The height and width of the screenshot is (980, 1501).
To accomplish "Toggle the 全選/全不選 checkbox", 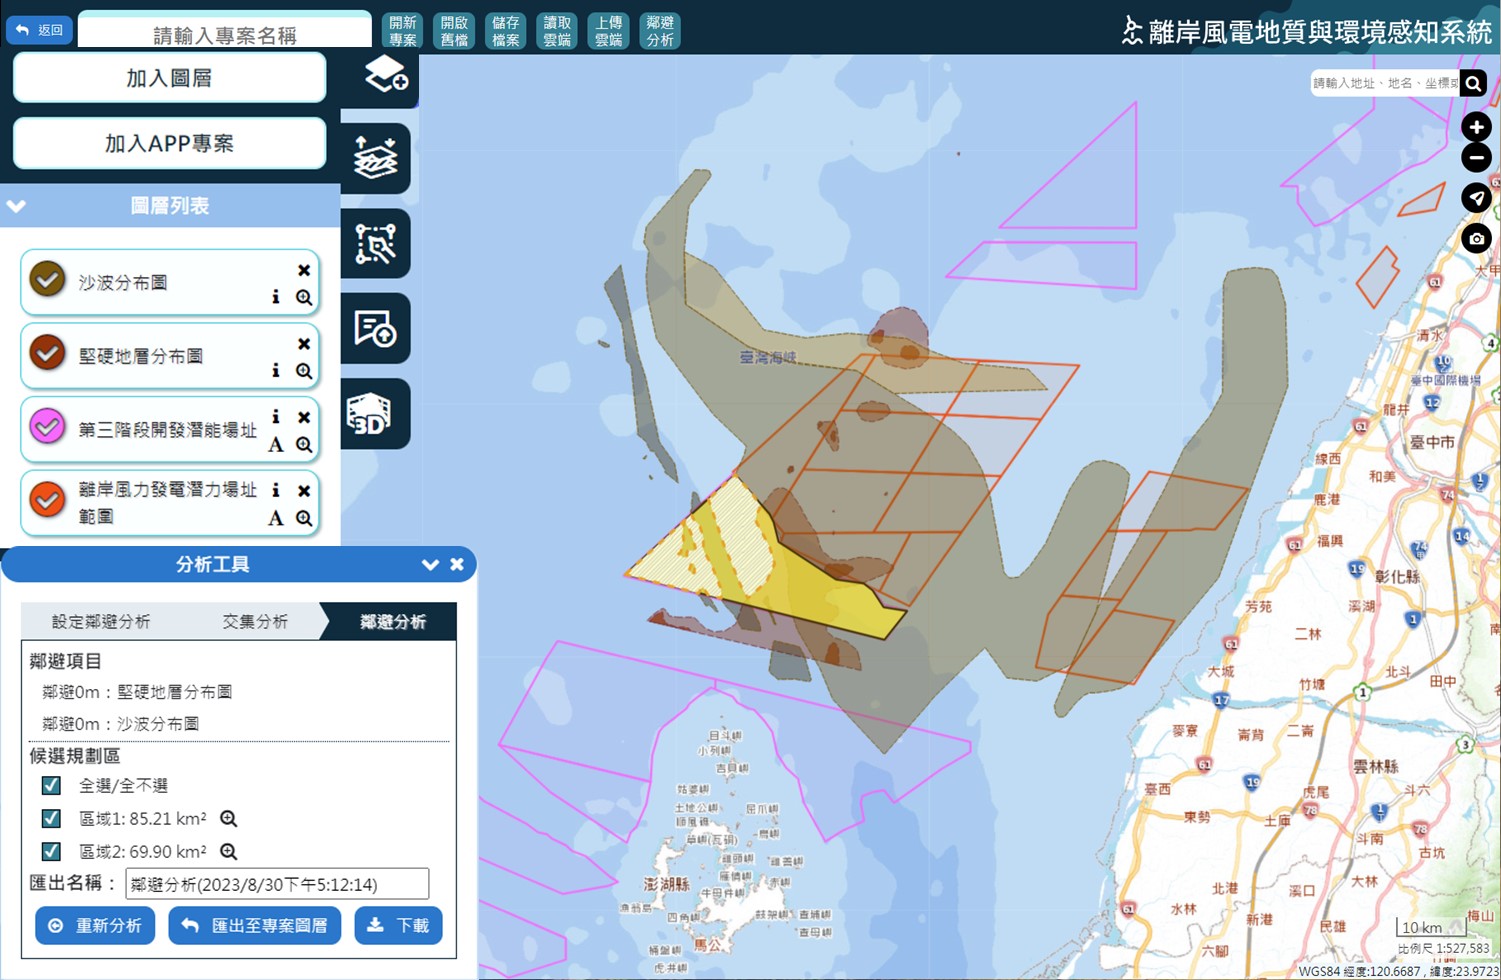I will point(51,786).
